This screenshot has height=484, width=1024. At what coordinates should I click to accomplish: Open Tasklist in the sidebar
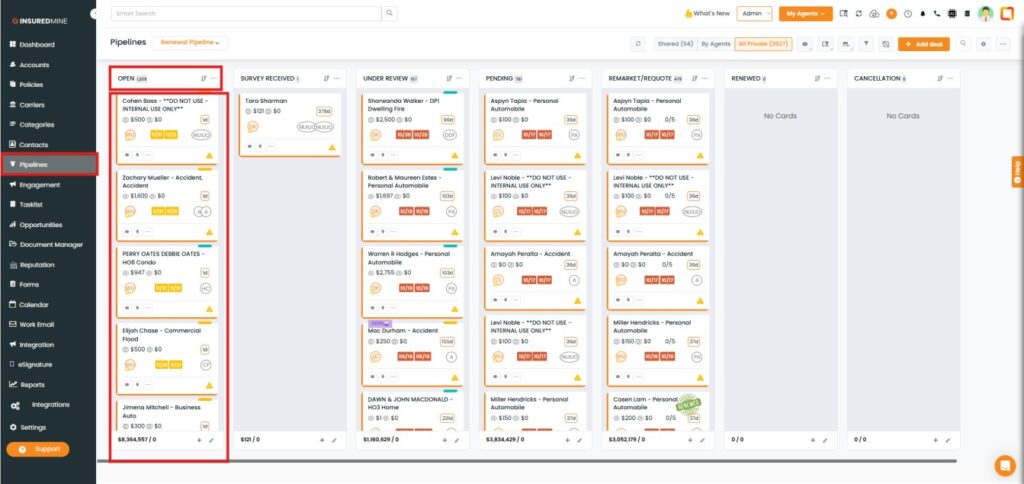pyautogui.click(x=32, y=205)
